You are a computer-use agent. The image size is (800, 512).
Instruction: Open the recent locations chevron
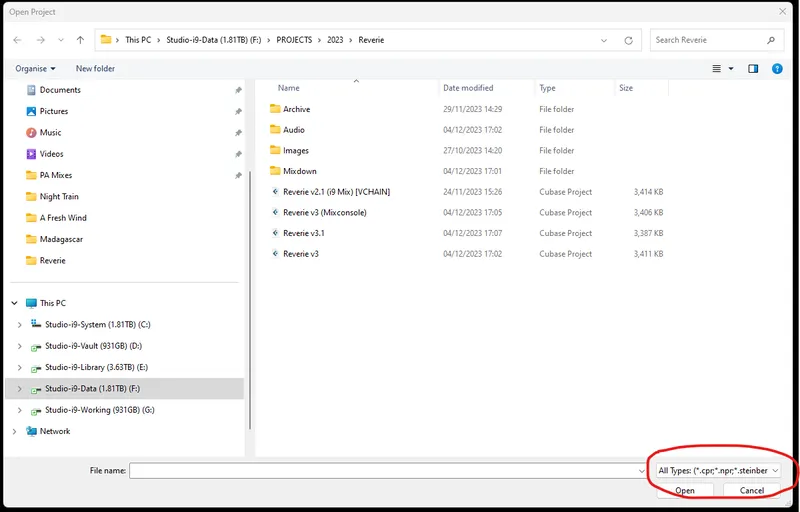pyautogui.click(x=61, y=40)
